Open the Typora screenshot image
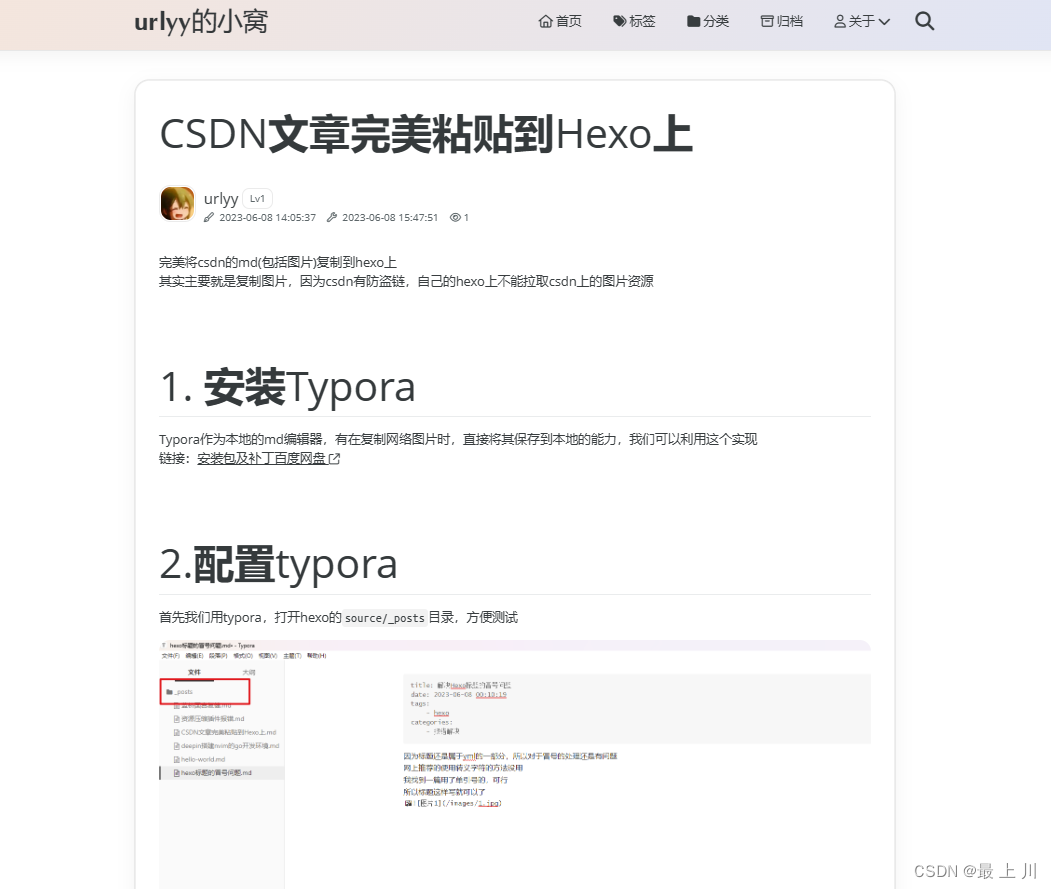 pos(515,764)
